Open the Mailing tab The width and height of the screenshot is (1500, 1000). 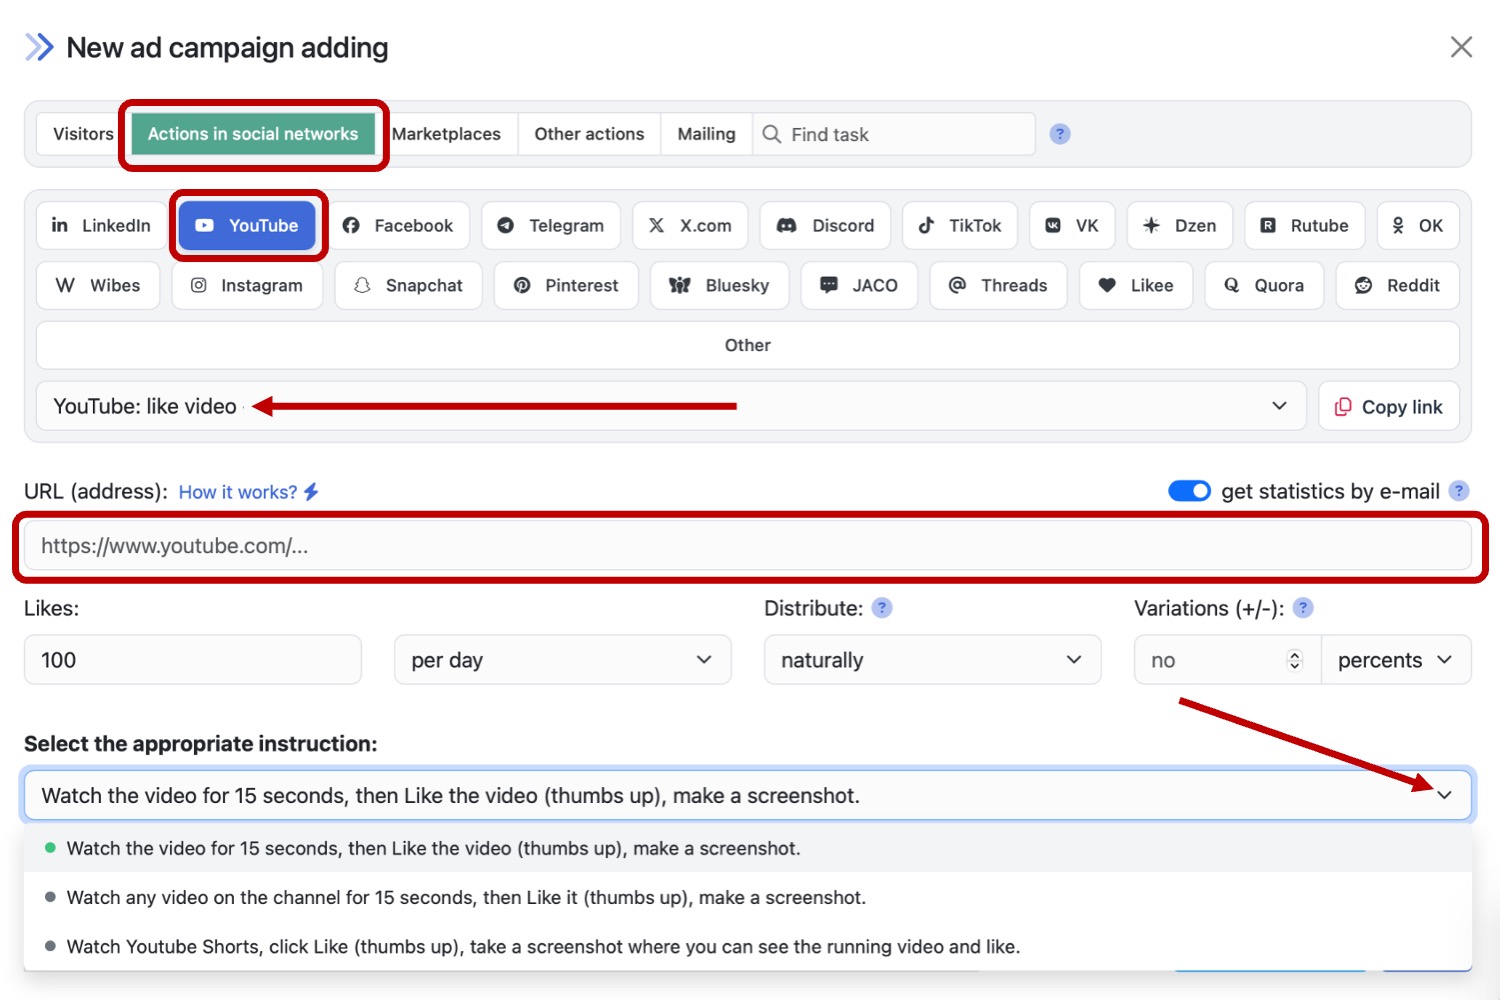[x=706, y=134]
